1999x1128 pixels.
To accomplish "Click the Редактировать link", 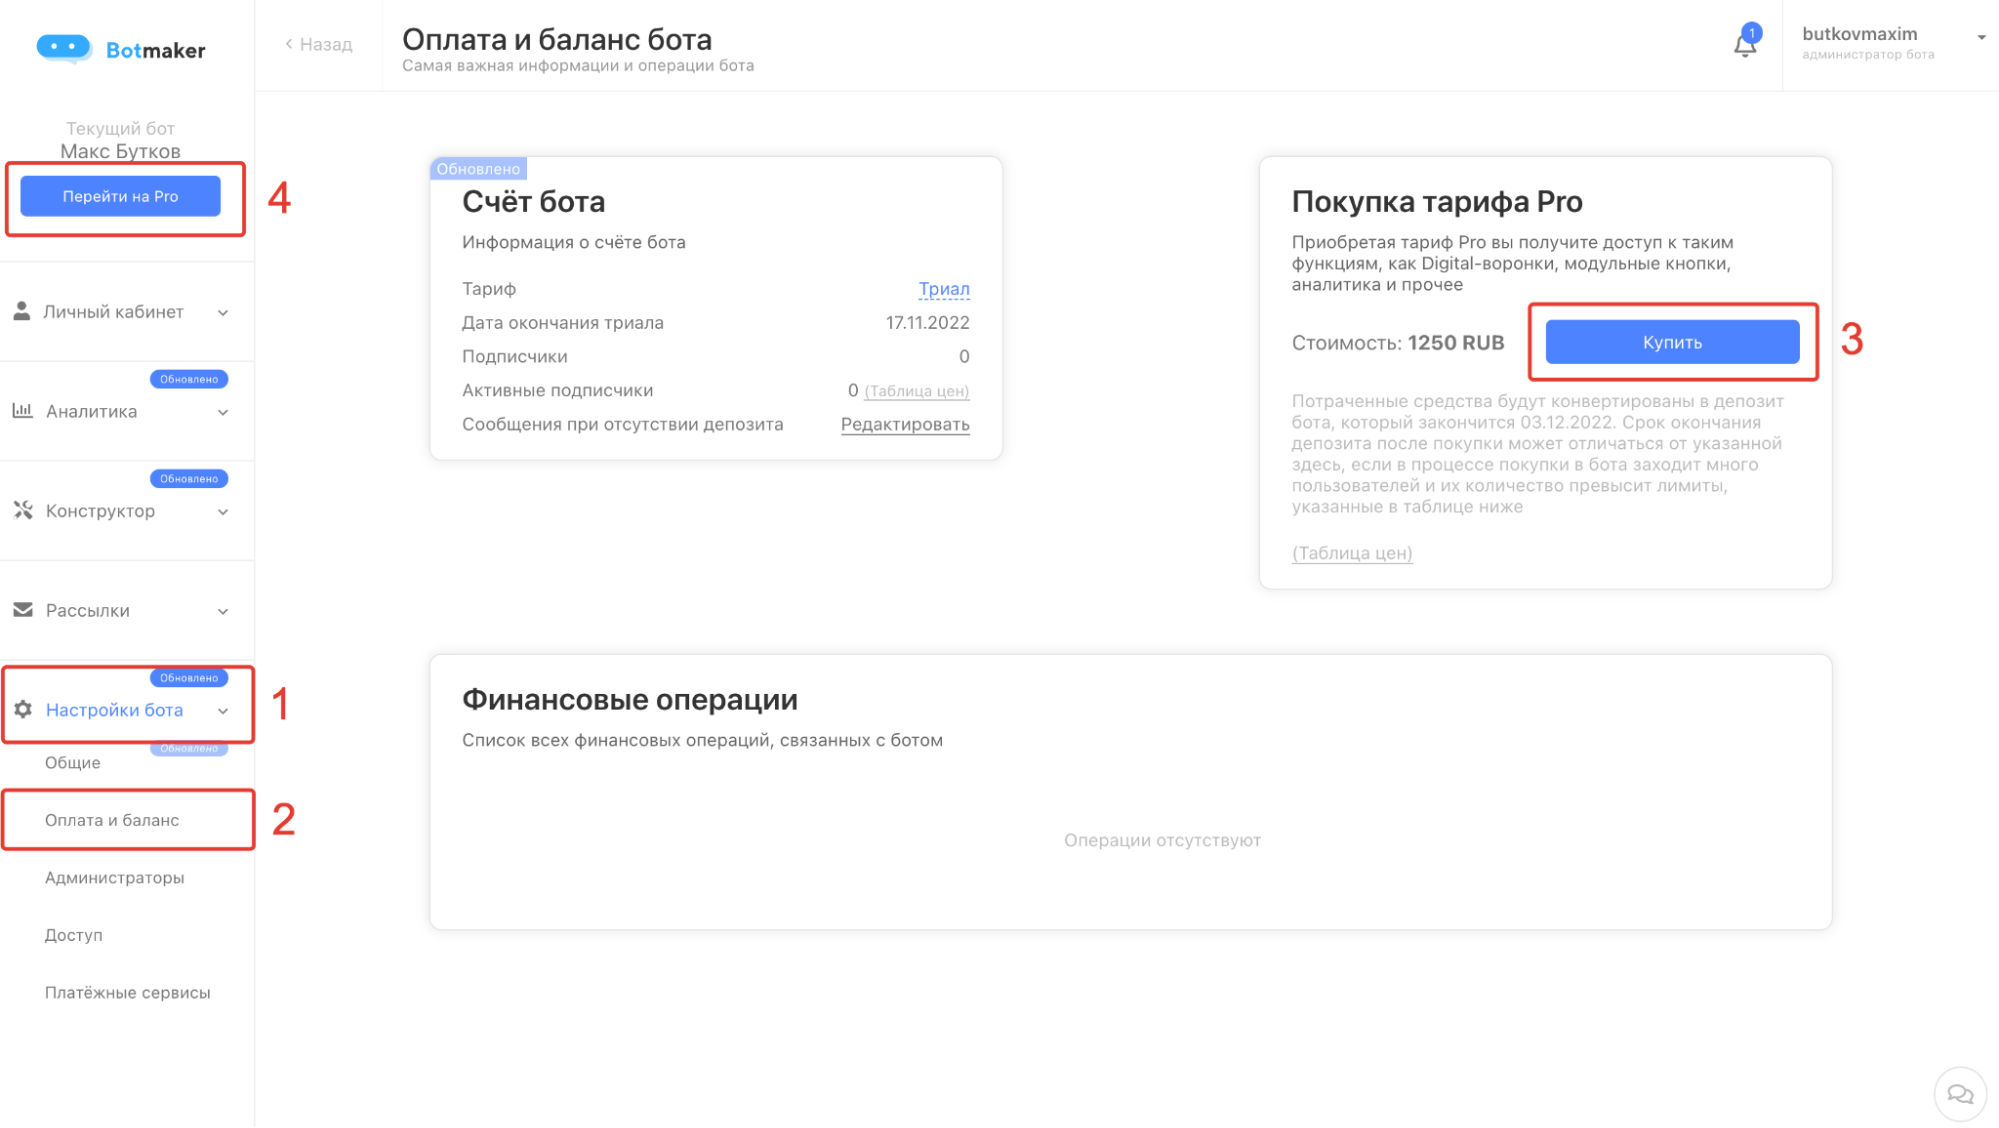I will pyautogui.click(x=905, y=424).
